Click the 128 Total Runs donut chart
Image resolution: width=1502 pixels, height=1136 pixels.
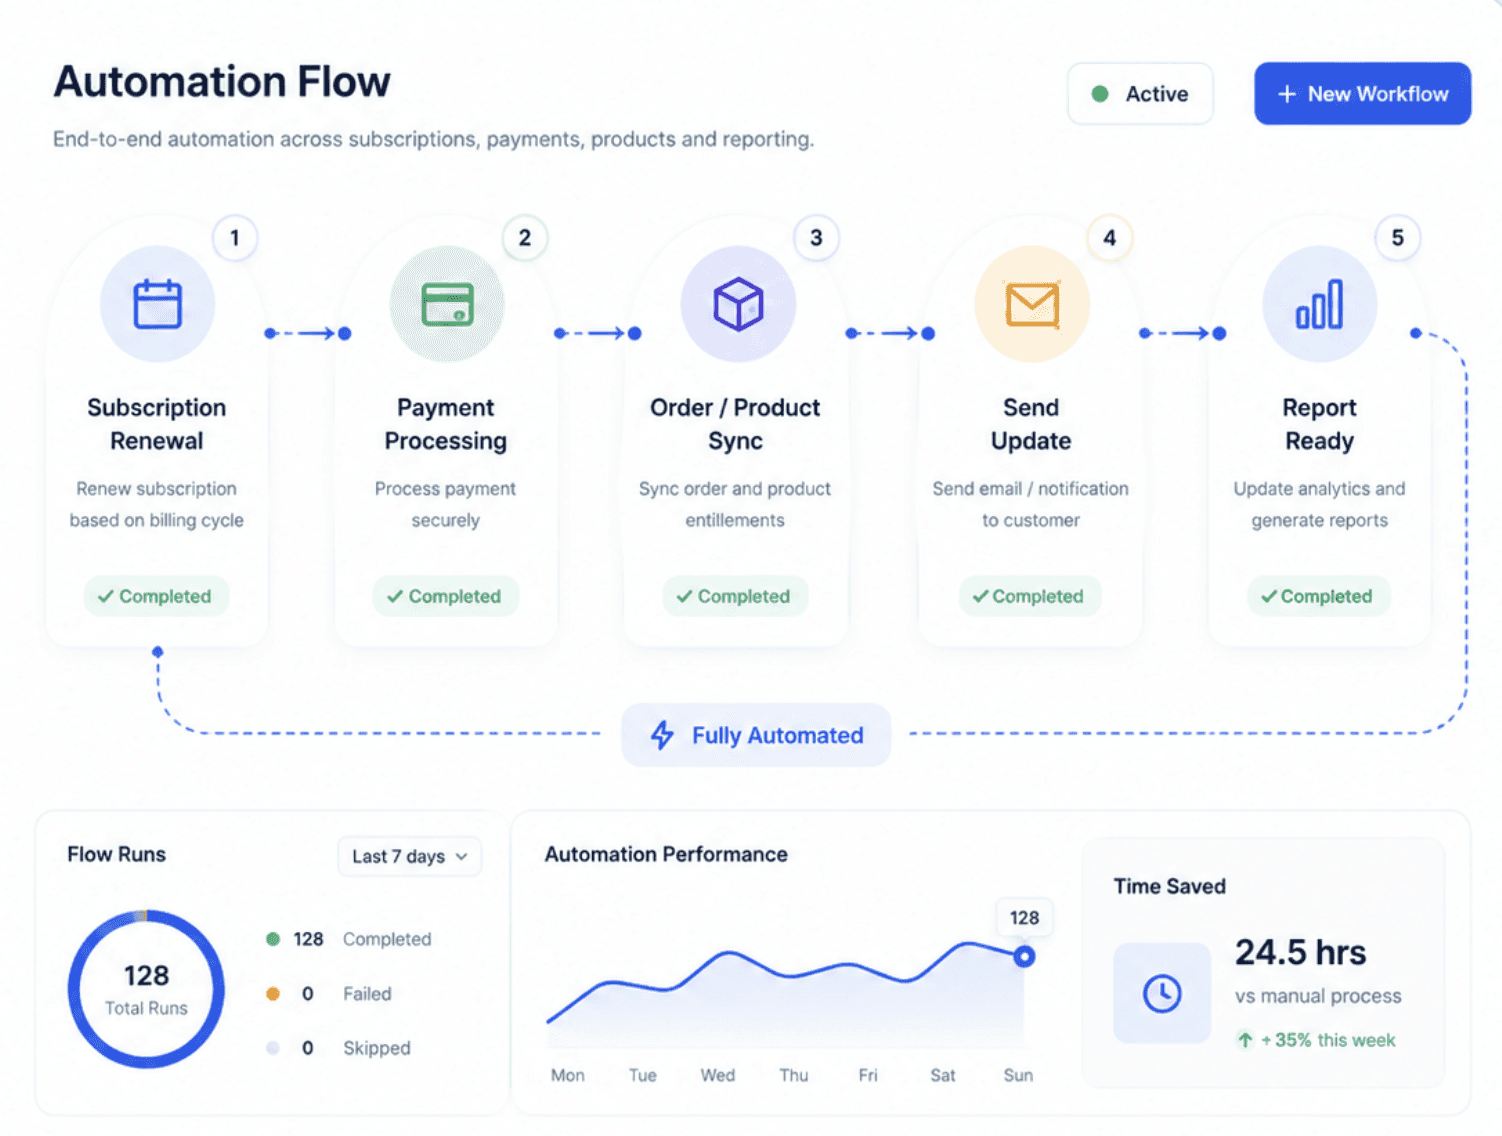click(146, 989)
